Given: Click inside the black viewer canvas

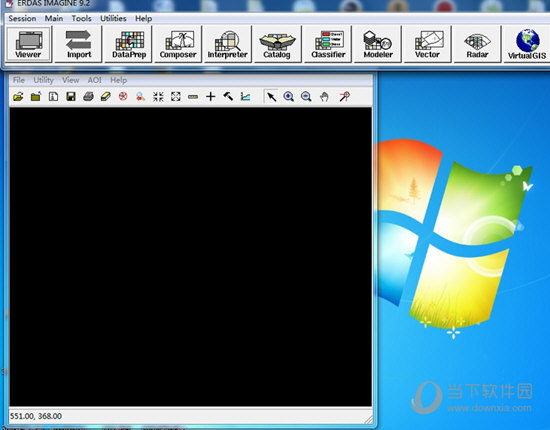Looking at the screenshot, I should tap(190, 257).
